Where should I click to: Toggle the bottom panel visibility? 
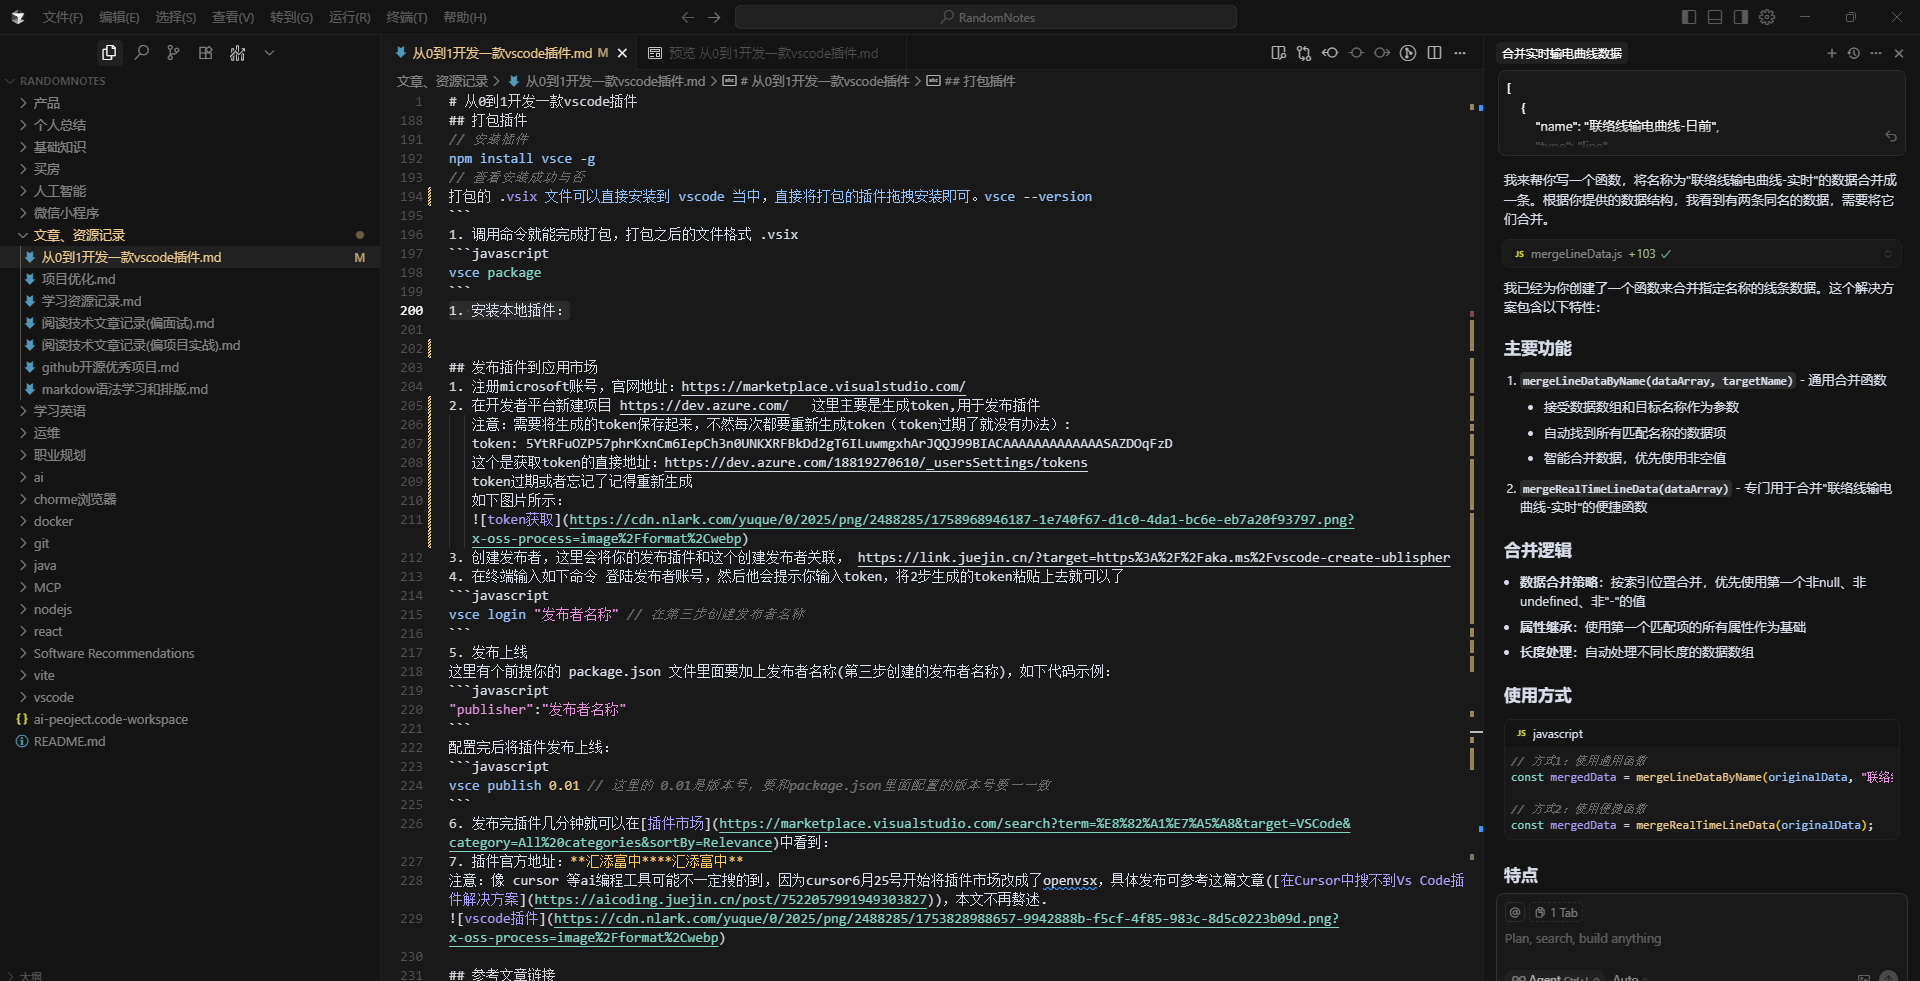(x=1715, y=17)
